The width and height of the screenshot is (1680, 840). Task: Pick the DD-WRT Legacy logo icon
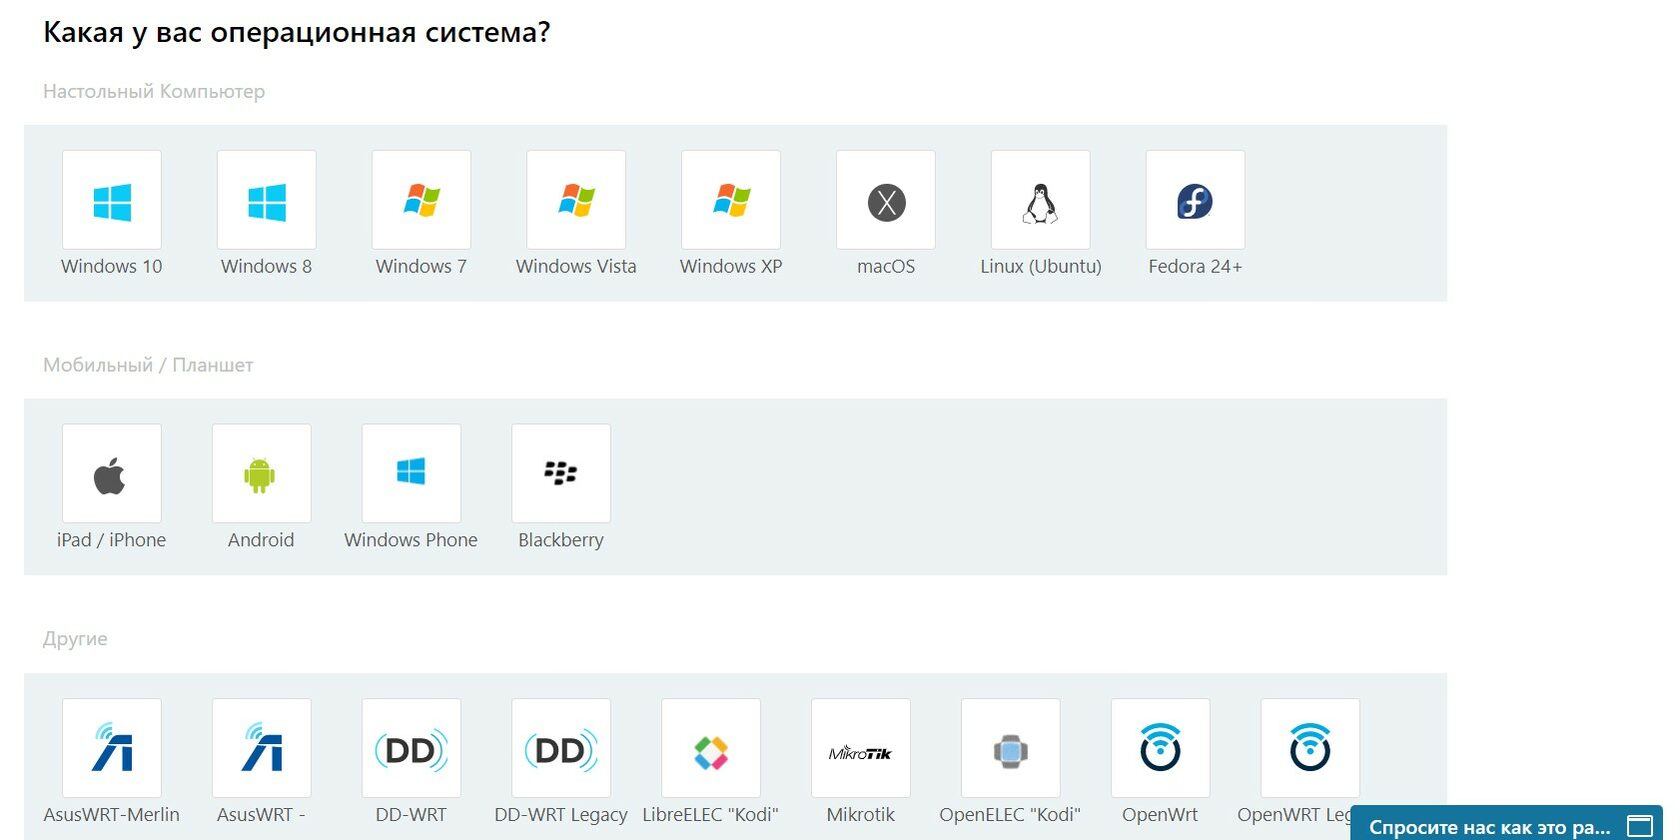pyautogui.click(x=561, y=748)
